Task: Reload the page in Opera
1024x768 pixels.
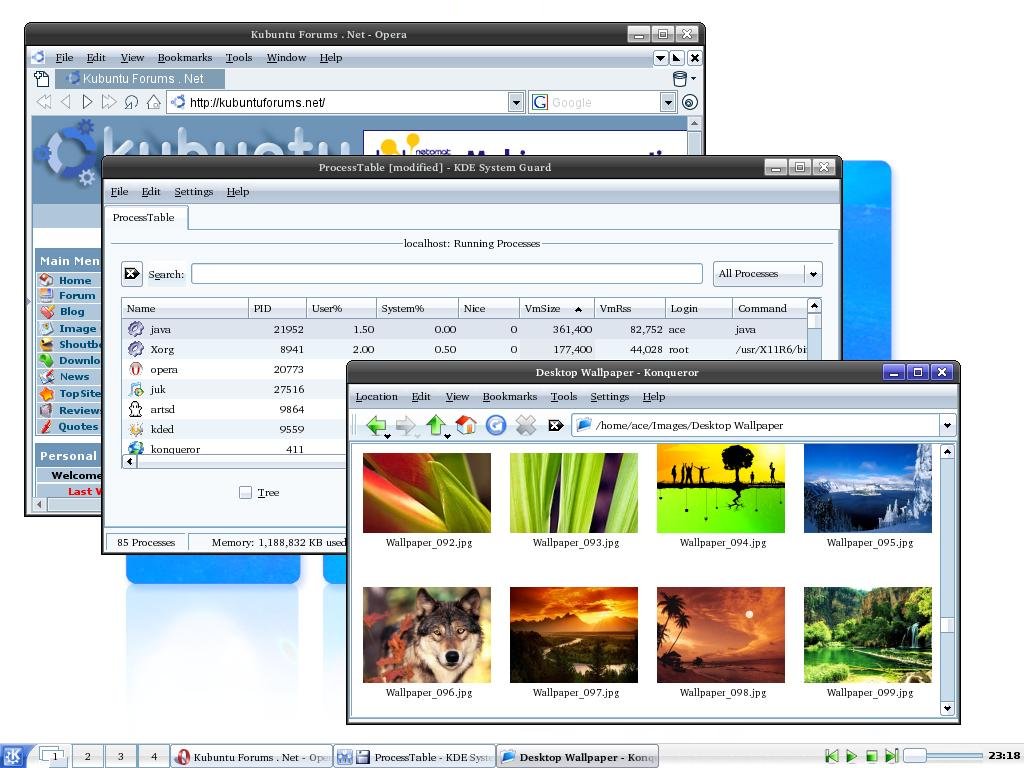Action: [x=131, y=102]
